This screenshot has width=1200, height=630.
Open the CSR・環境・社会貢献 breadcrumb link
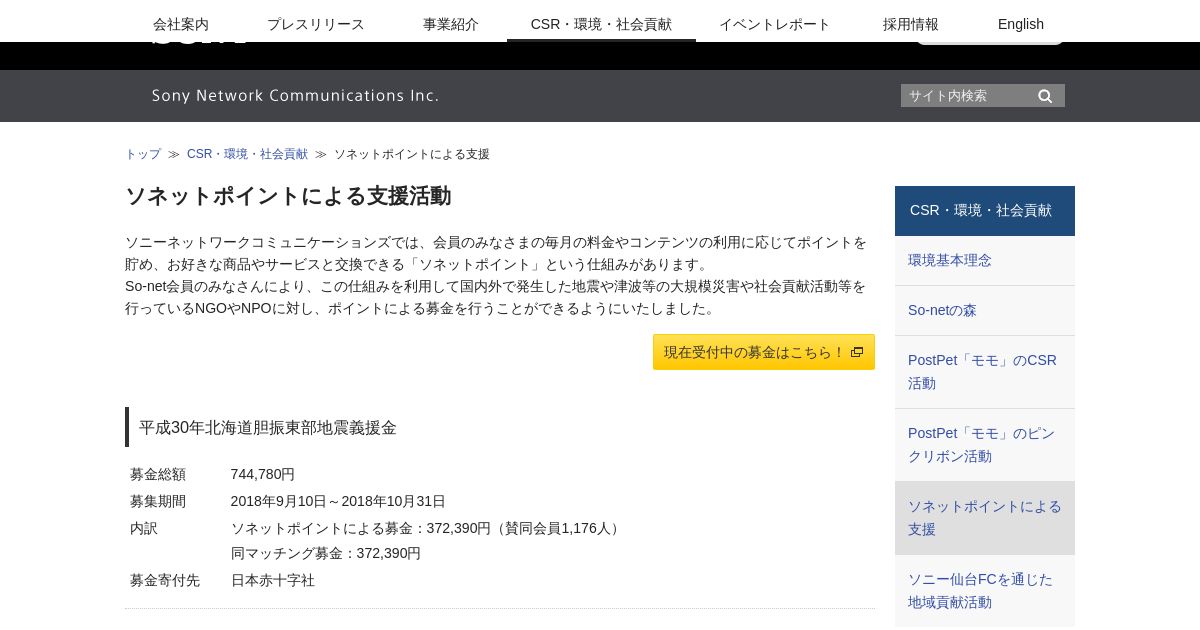pyautogui.click(x=247, y=154)
